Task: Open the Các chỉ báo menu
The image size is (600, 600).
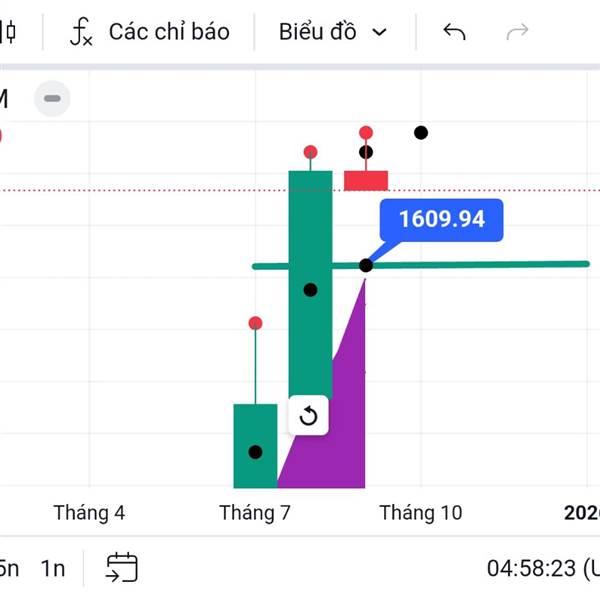Action: click(168, 32)
